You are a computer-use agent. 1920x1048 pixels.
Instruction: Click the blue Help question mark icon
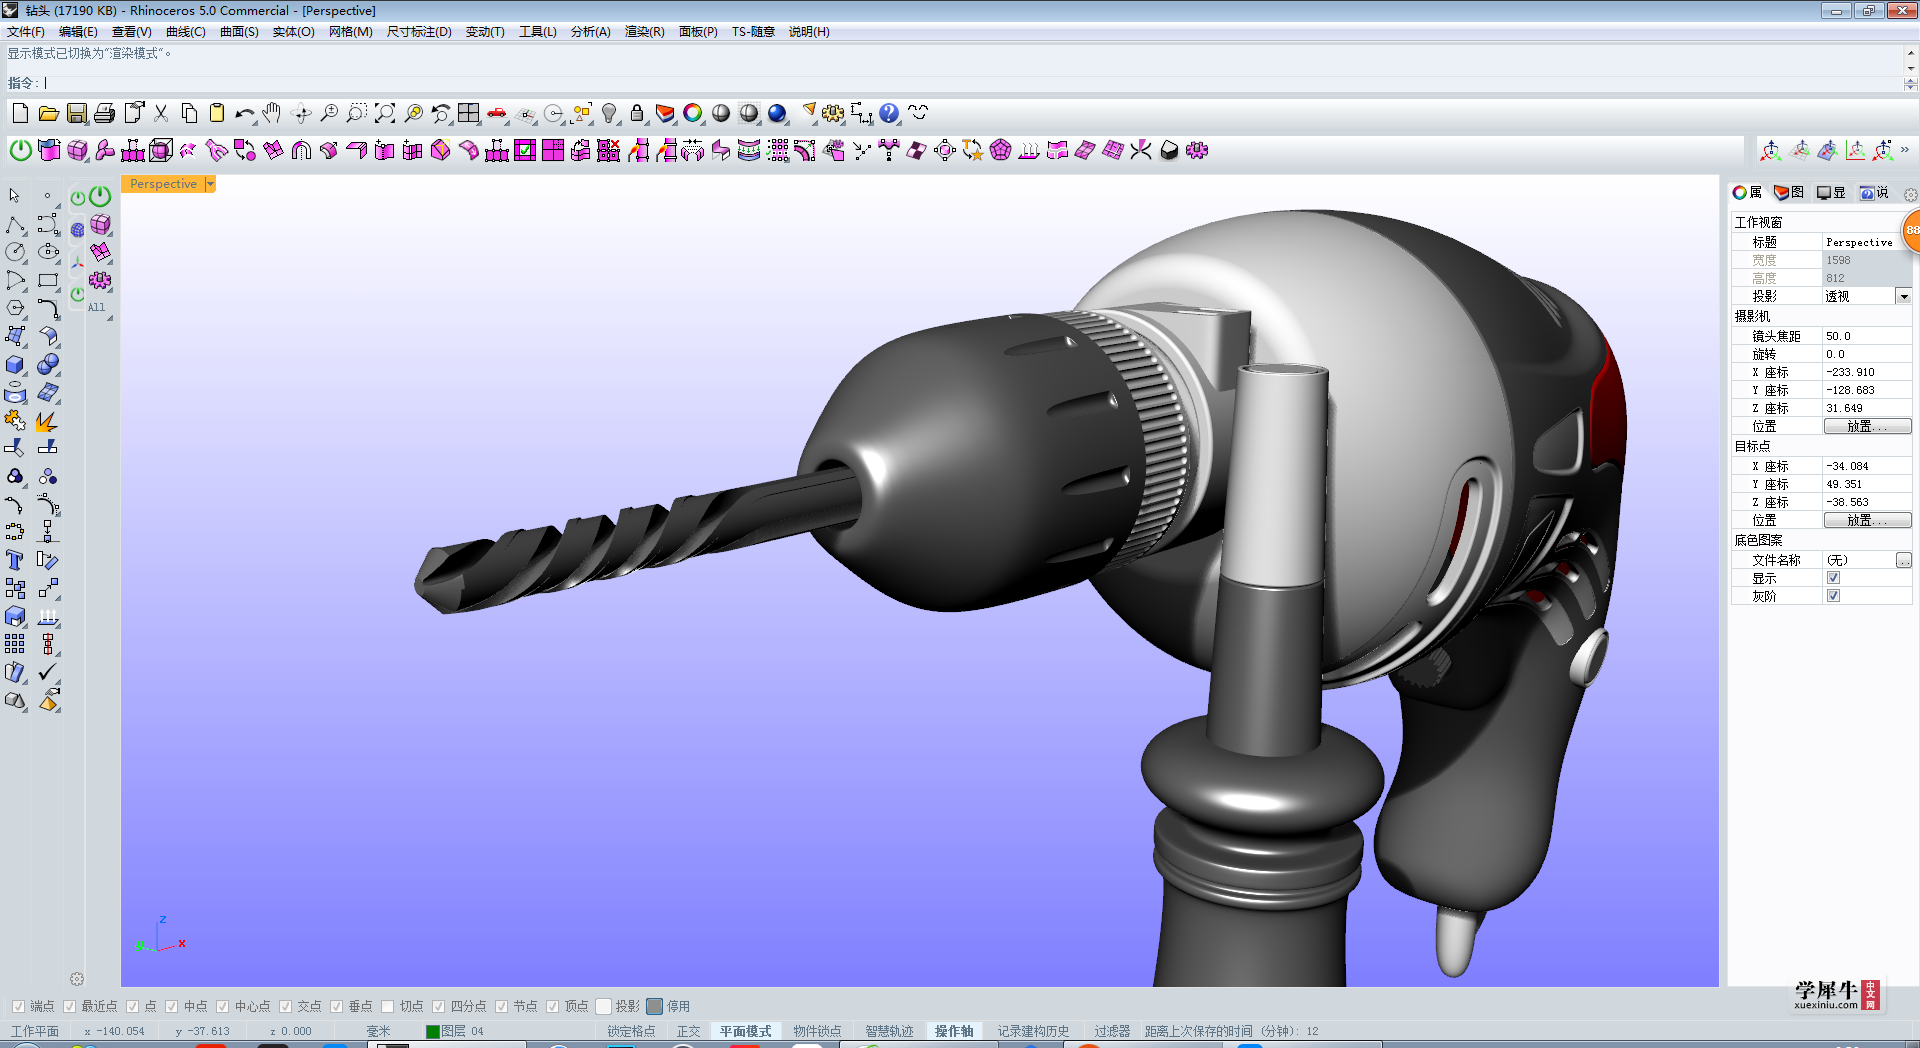pos(889,113)
